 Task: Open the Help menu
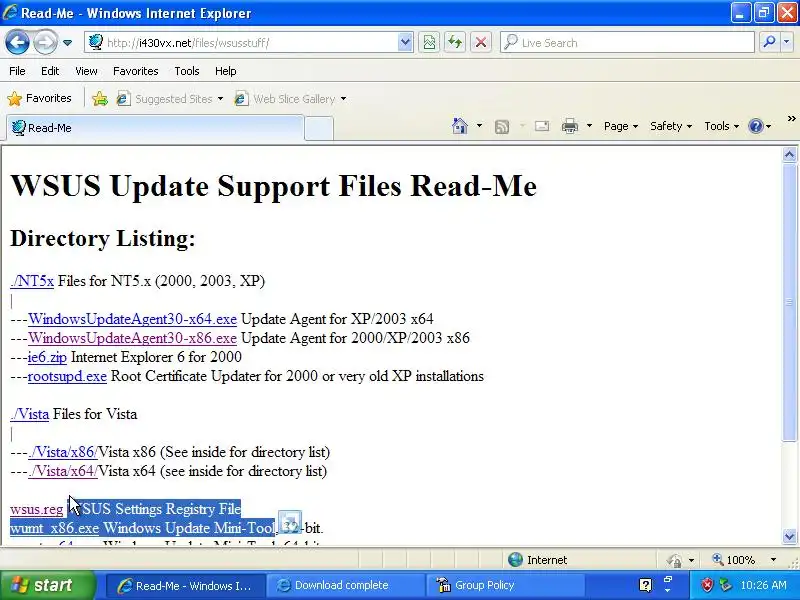[x=226, y=71]
